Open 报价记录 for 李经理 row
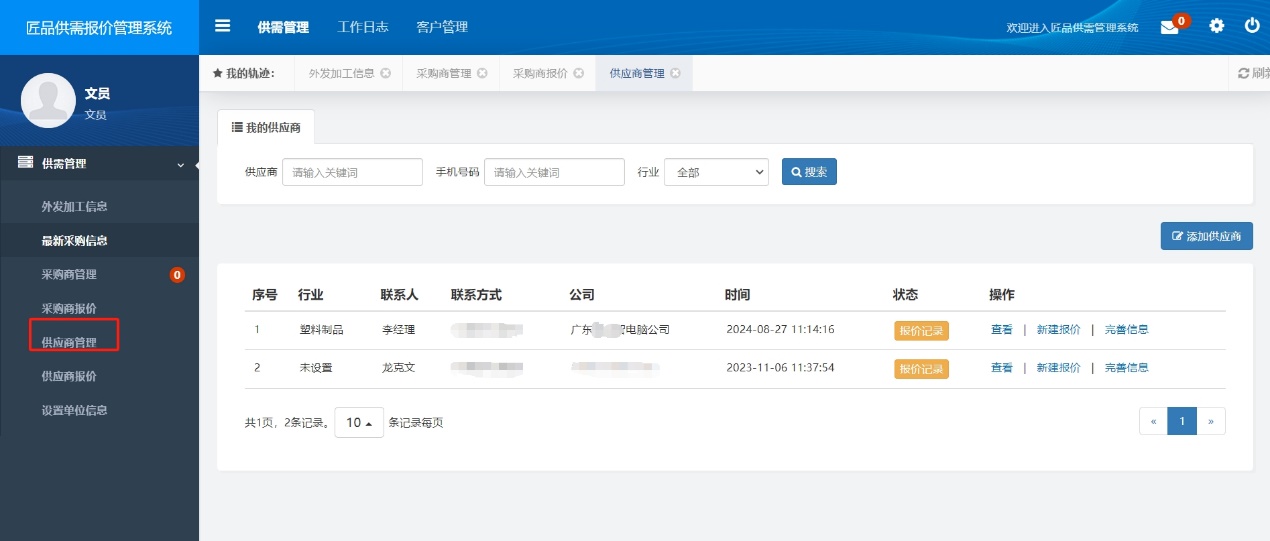 click(x=921, y=330)
